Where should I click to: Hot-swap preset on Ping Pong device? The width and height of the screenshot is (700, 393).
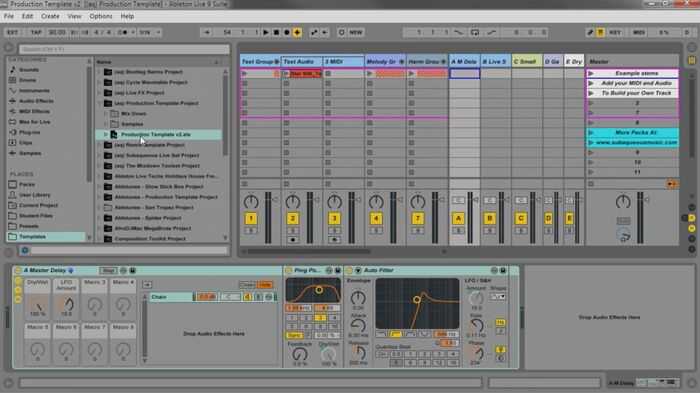pos(329,271)
